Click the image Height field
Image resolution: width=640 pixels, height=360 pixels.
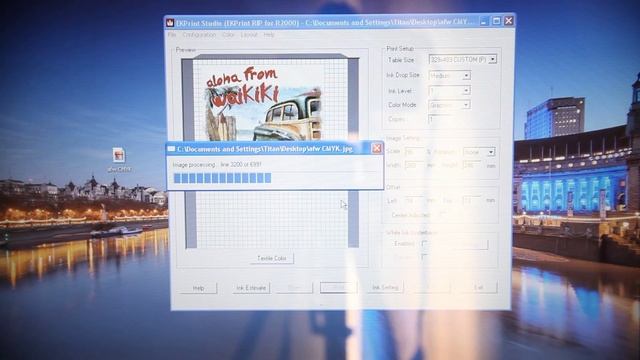point(473,166)
